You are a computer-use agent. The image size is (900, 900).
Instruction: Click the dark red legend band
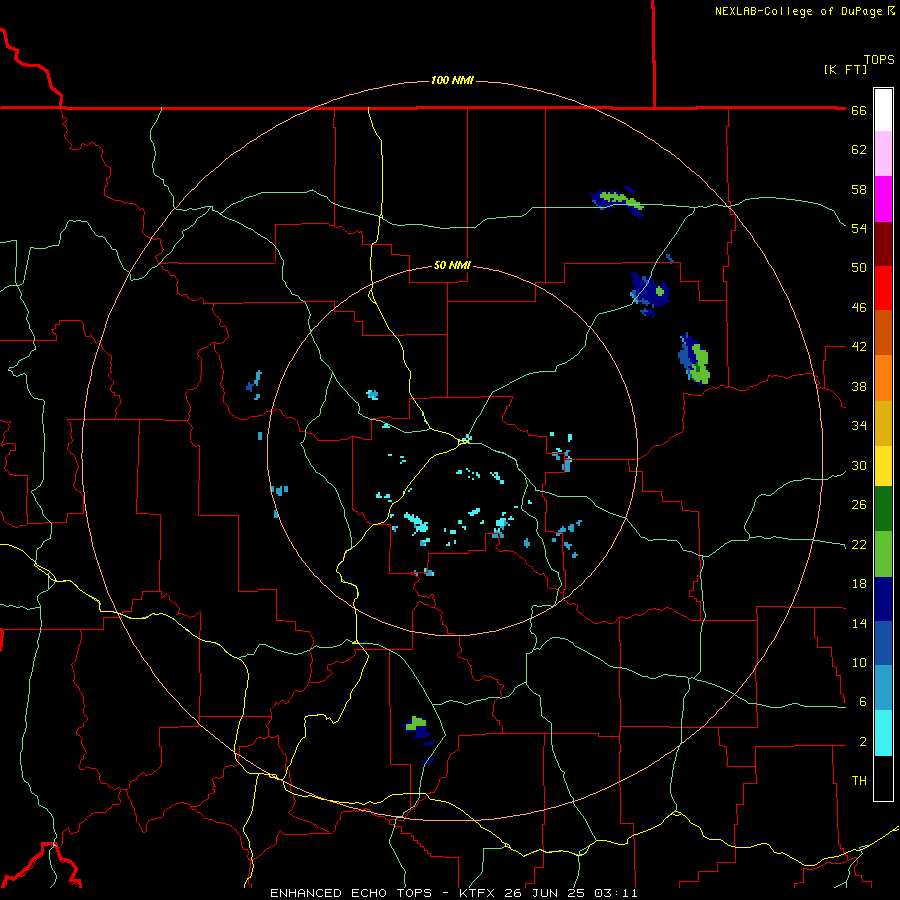pos(883,244)
